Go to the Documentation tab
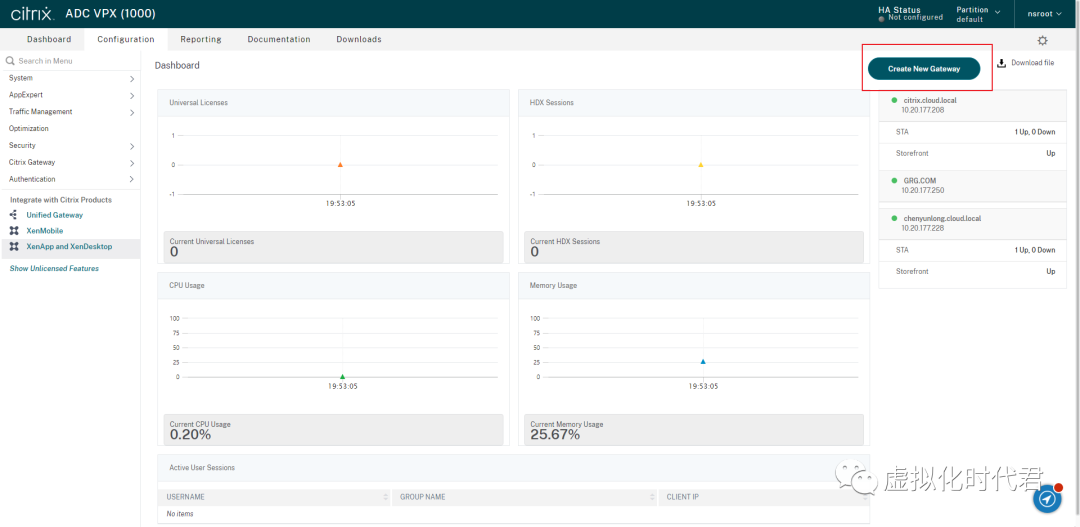 tap(279, 39)
